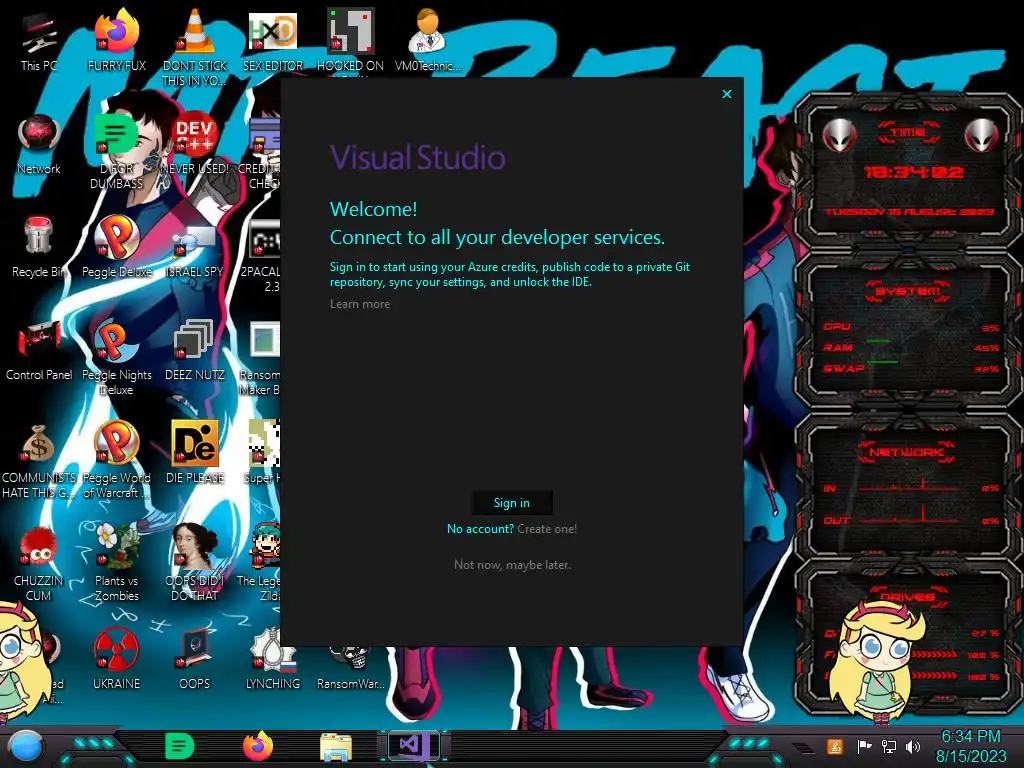Select the DIE PLEASE desktop shortcut
1024x768 pixels.
tap(195, 453)
